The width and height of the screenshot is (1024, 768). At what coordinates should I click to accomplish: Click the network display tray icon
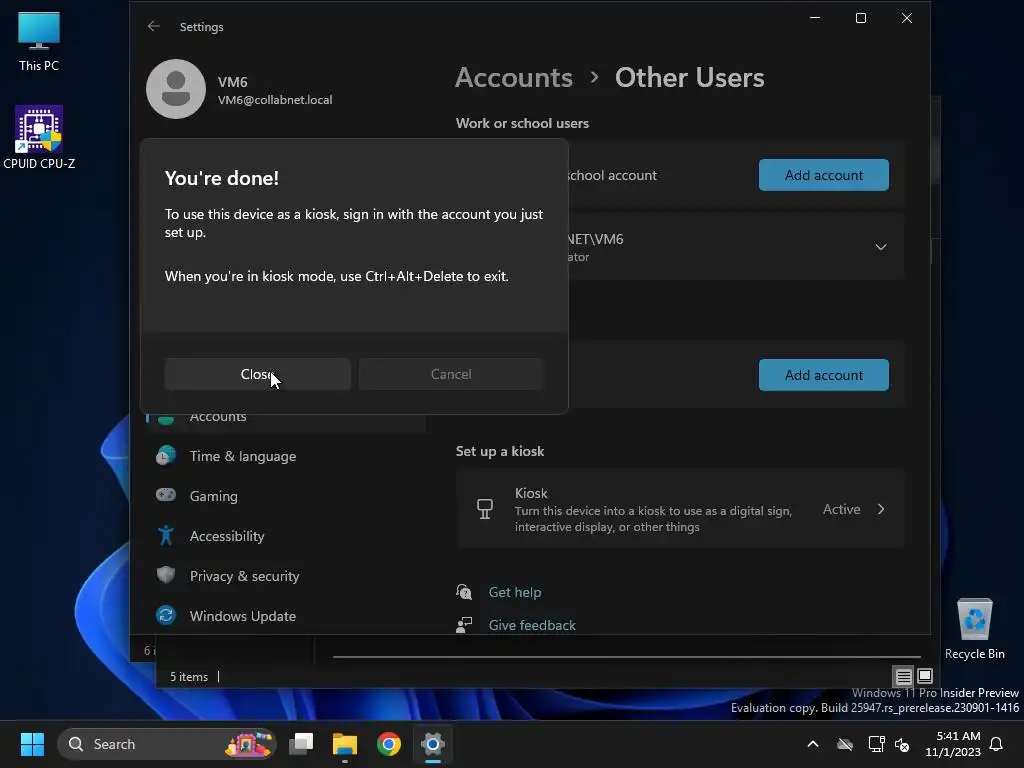pos(876,744)
